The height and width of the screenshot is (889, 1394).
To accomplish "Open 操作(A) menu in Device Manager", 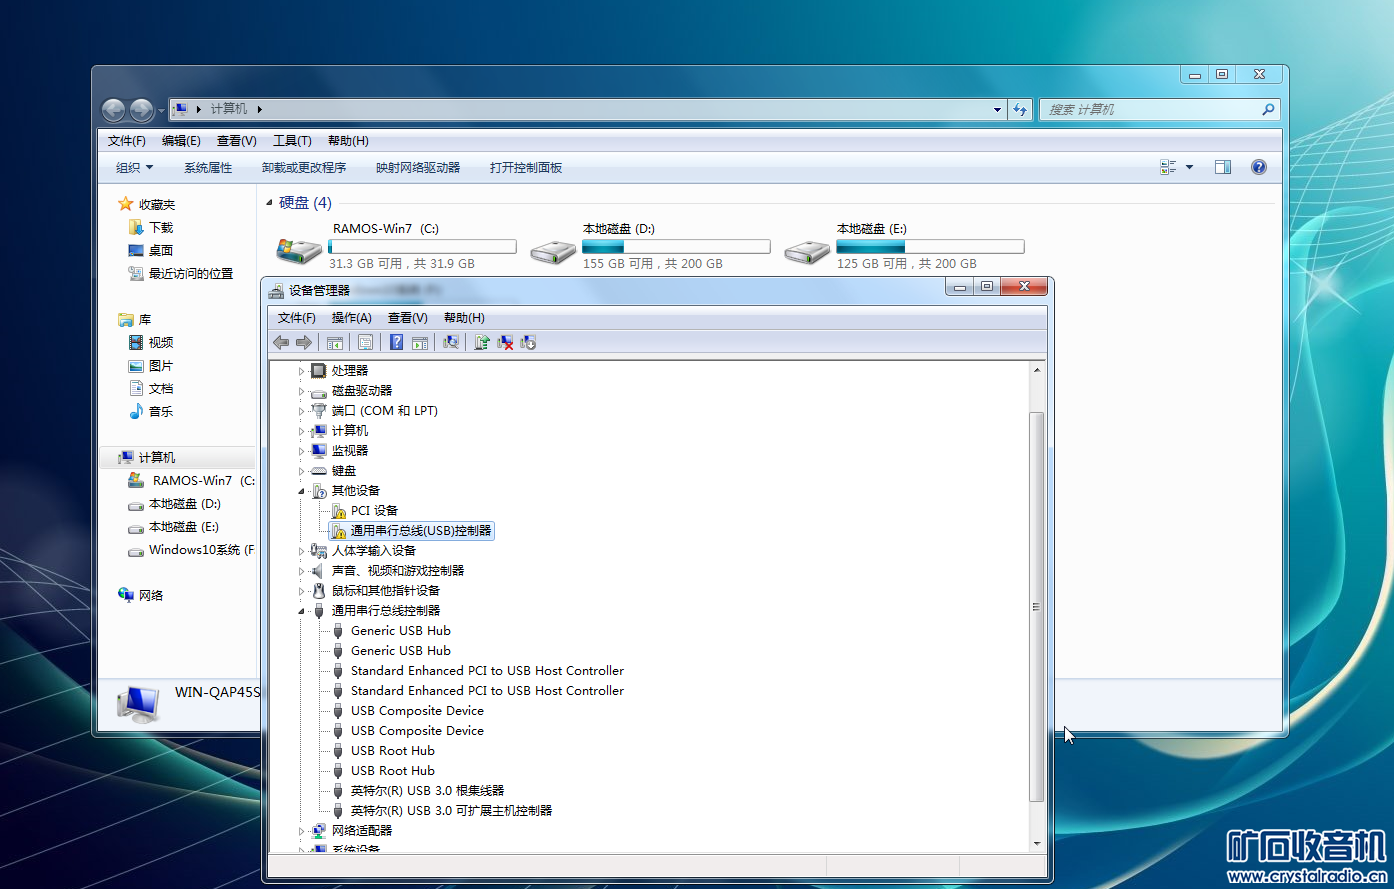I will (351, 318).
